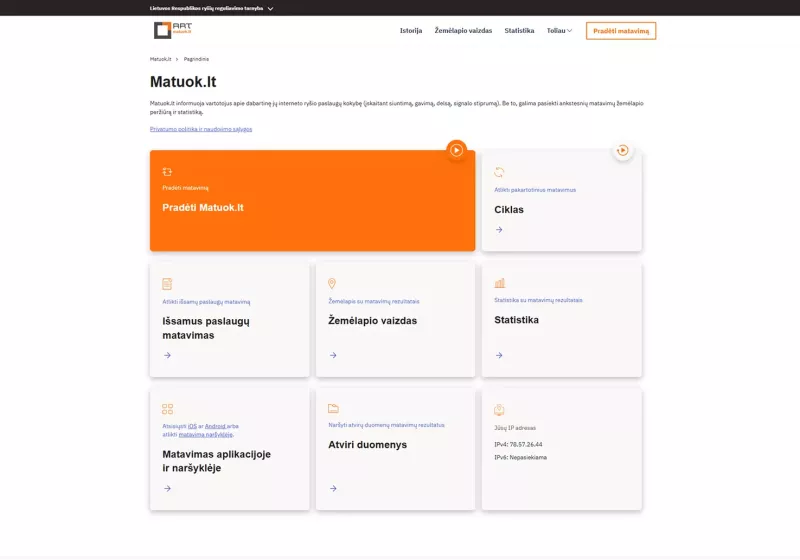Click the folder icon in Atviri duomenys card

tap(333, 409)
